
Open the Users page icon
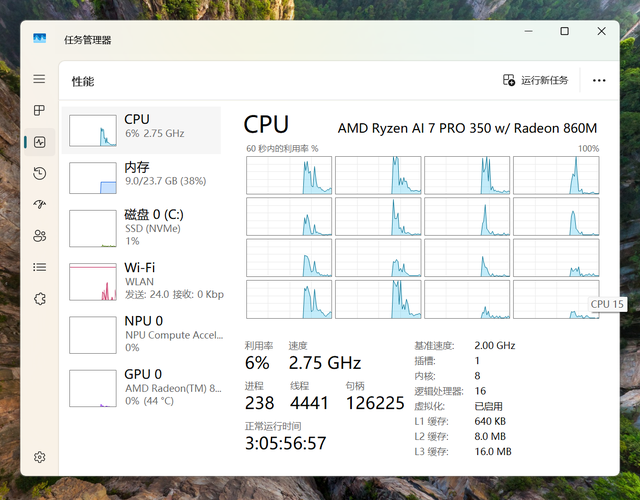[40, 236]
